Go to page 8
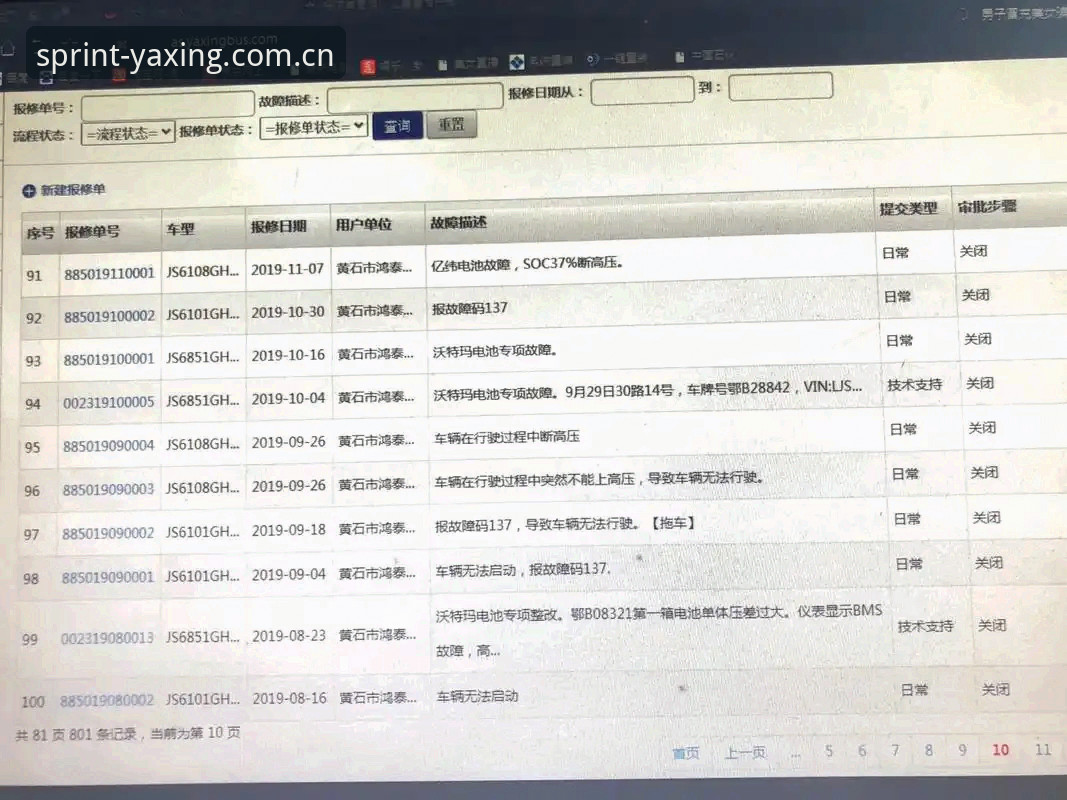The height and width of the screenshot is (800, 1067). click(929, 750)
